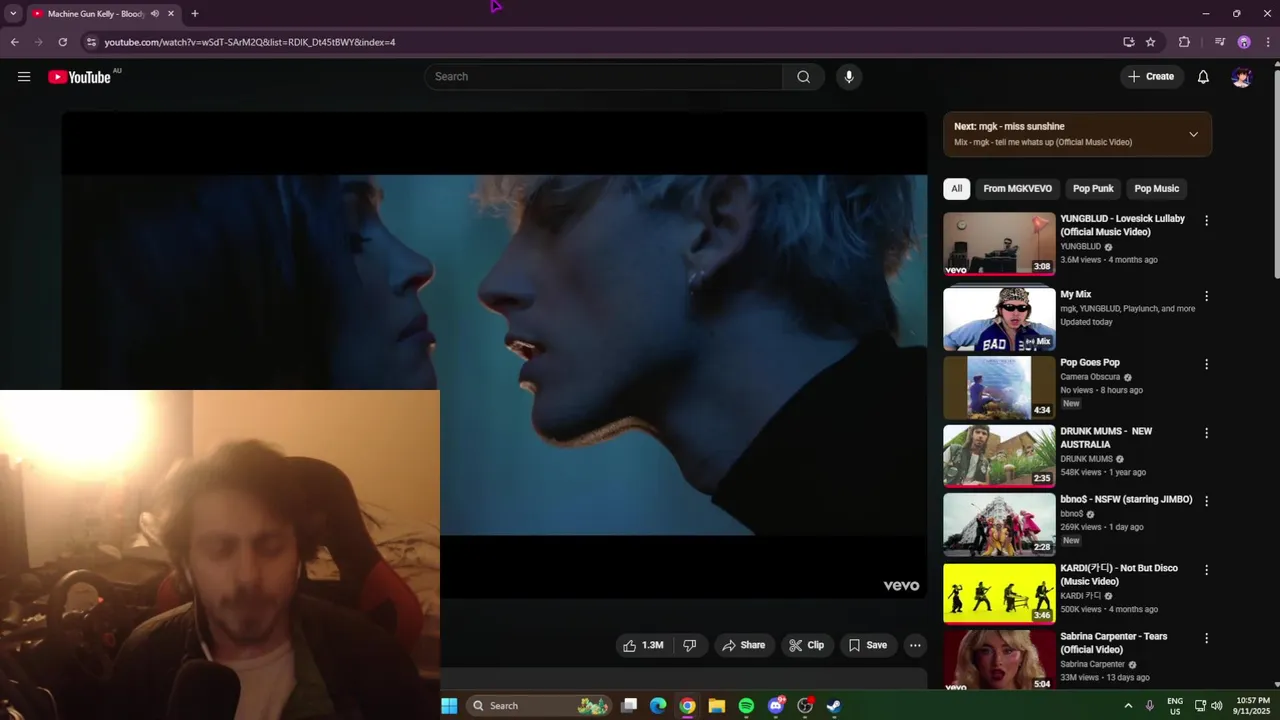Open Camera Obscura channel link
The image size is (1280, 720).
pyautogui.click(x=1090, y=377)
